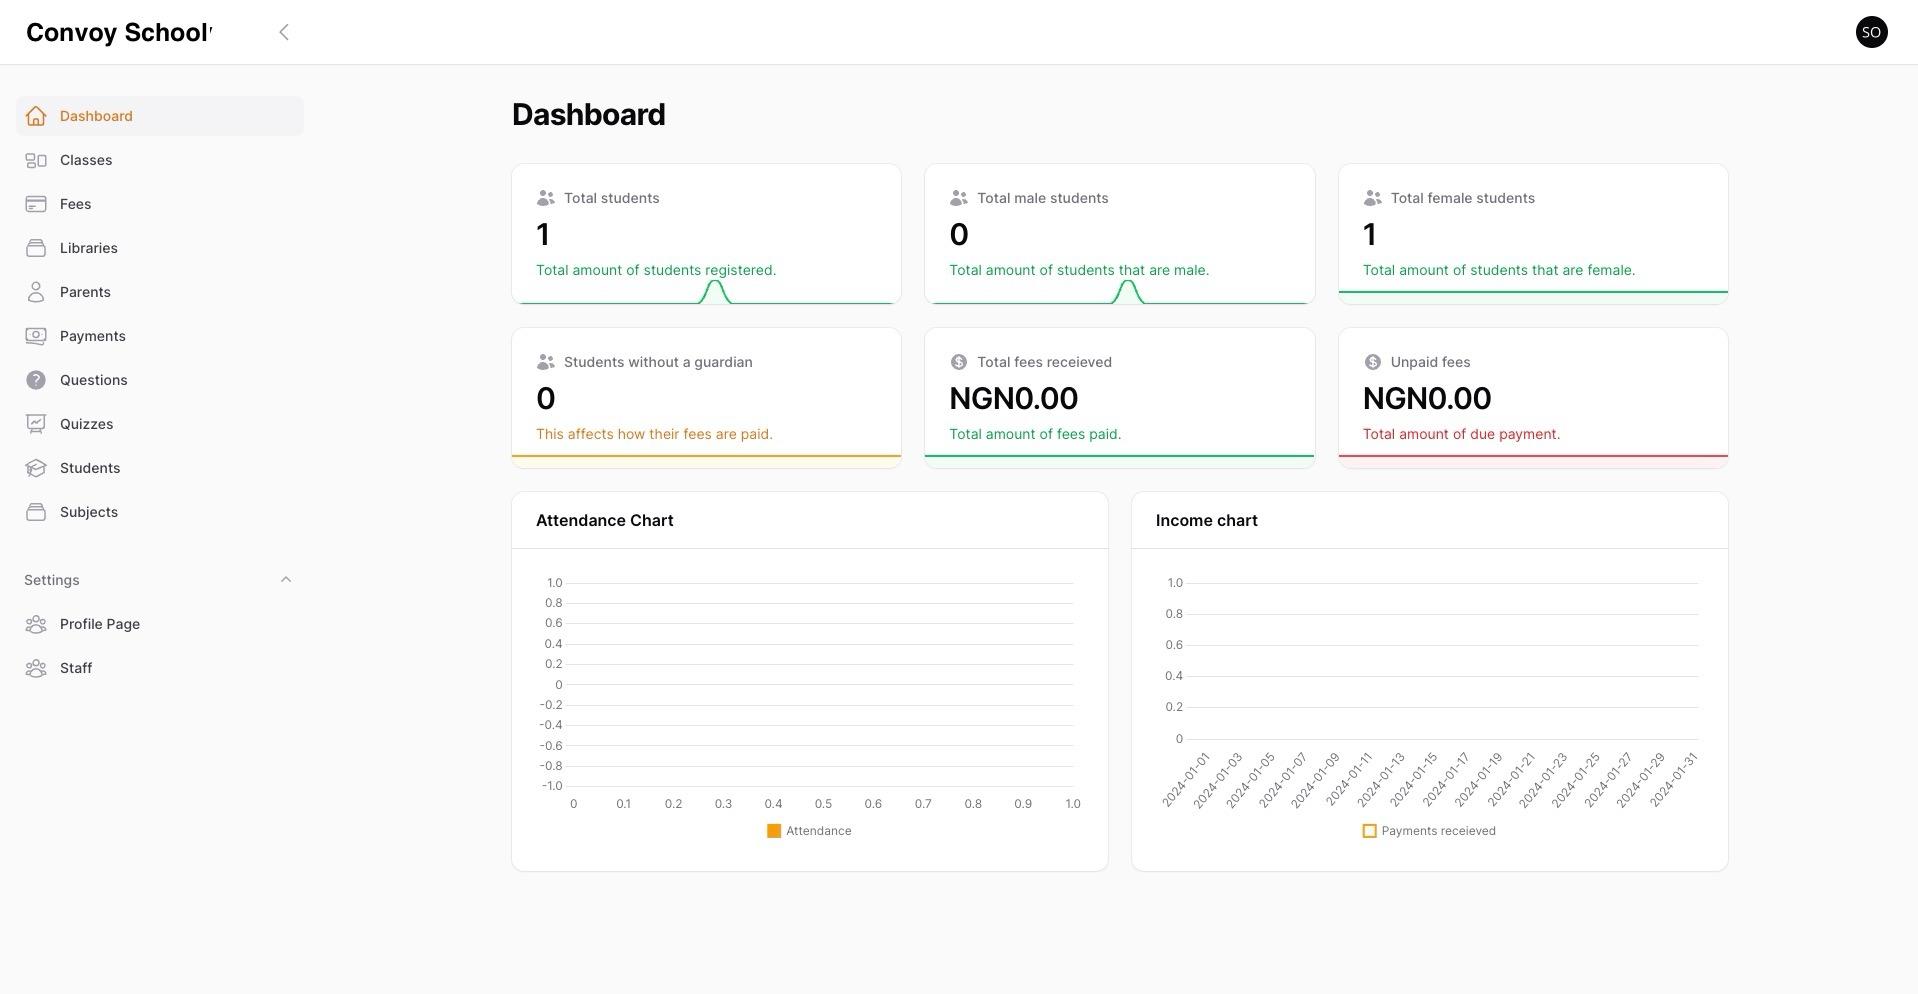The image size is (1918, 994).
Task: Click 'Total amount of students registered.' text
Action: 656,270
